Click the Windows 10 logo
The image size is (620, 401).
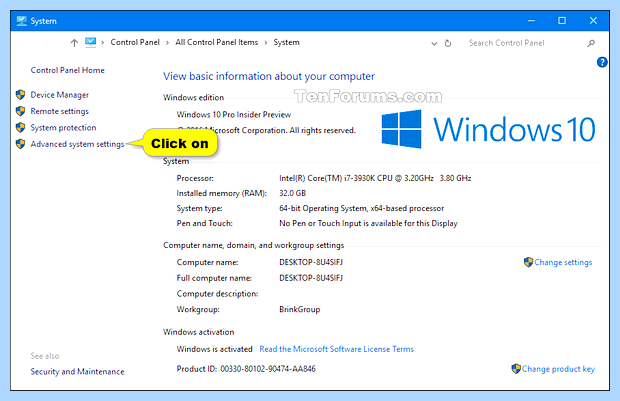(488, 129)
